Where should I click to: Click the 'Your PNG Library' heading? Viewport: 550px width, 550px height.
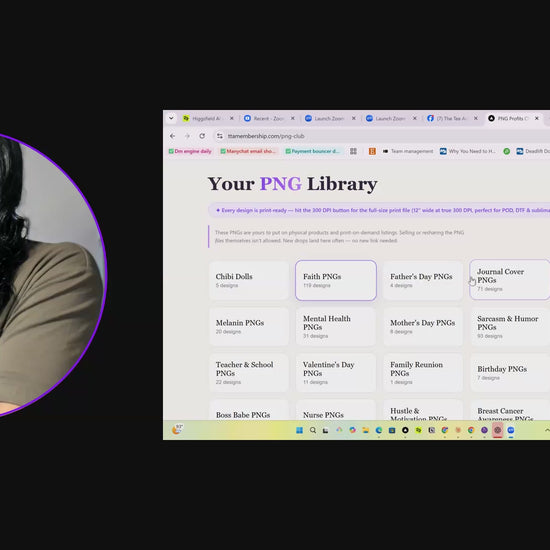point(292,184)
